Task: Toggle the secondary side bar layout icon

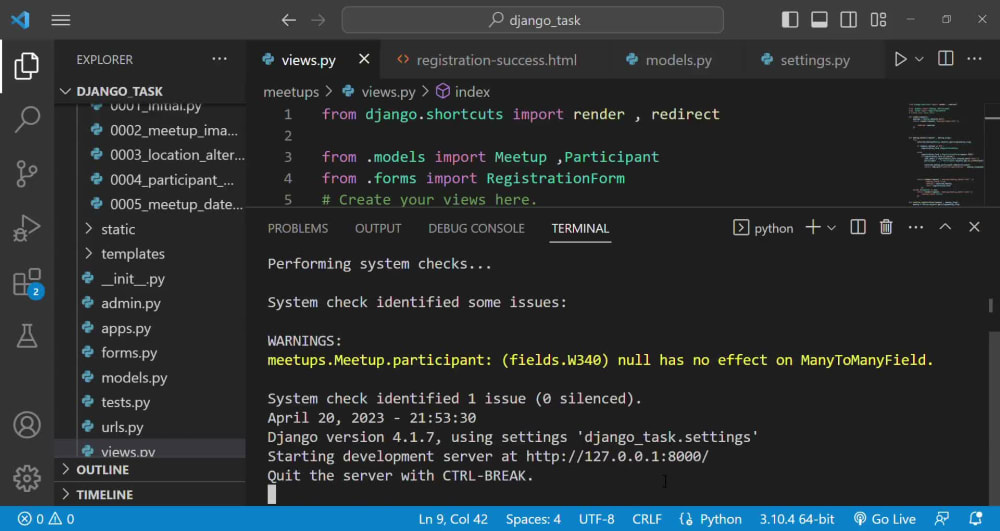Action: coord(848,20)
